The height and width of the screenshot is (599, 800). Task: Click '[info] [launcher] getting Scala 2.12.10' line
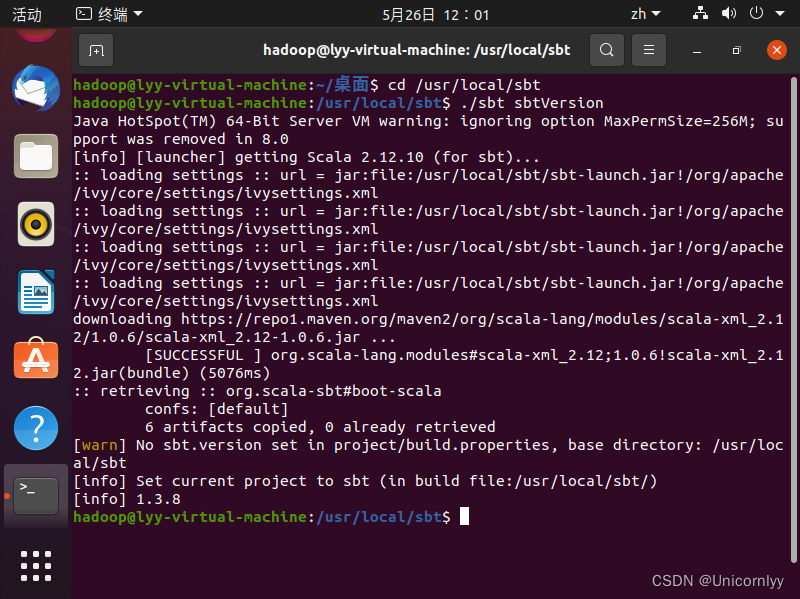tap(306, 157)
